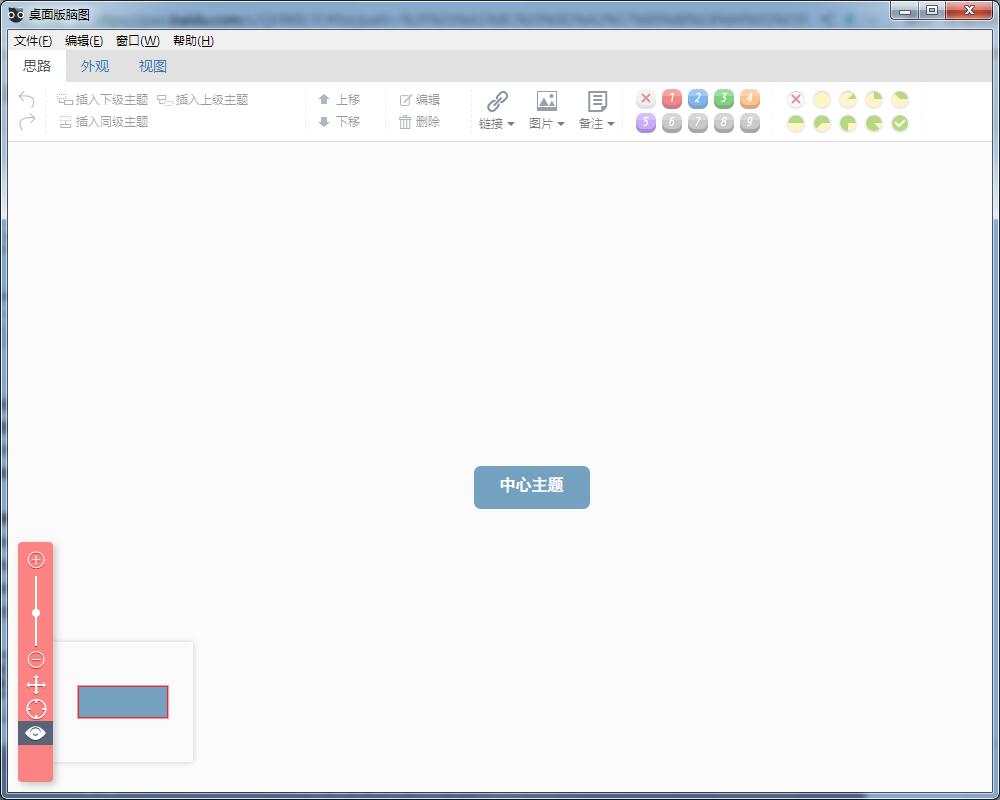Open the 文件 menu
The width and height of the screenshot is (1000, 800).
pyautogui.click(x=32, y=41)
